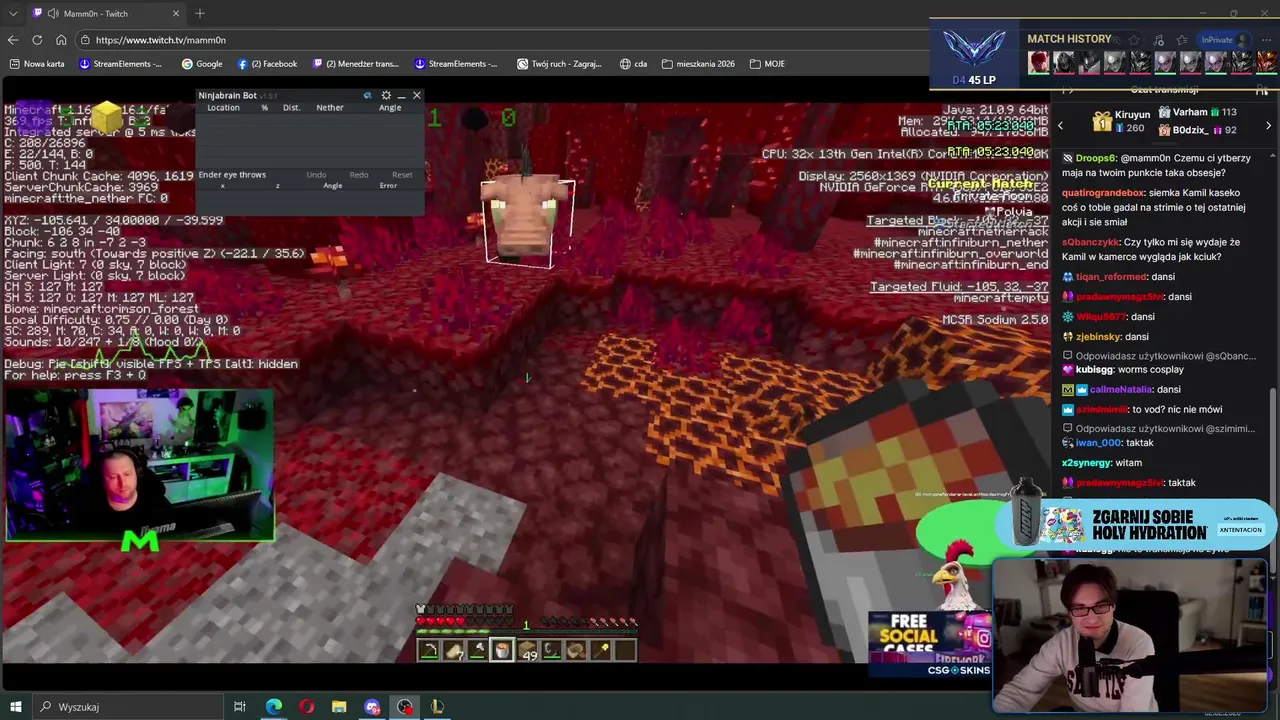Viewport: 1280px width, 720px height.
Task: Click the streamer webcam overlay
Action: pyautogui.click(x=140, y=465)
